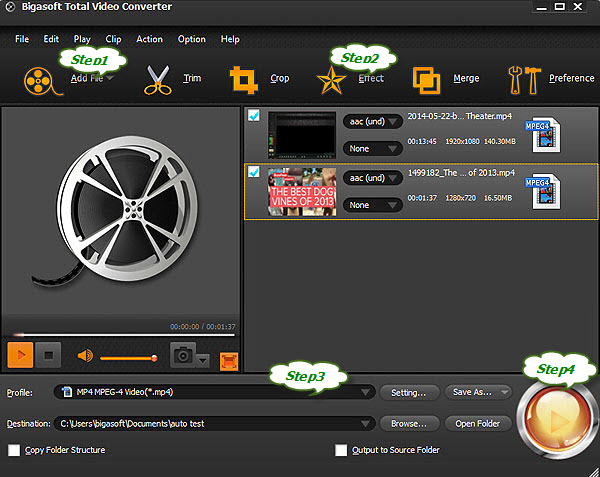
Task: Open None subtitle dropdown for Theater.mp4
Action: [373, 148]
